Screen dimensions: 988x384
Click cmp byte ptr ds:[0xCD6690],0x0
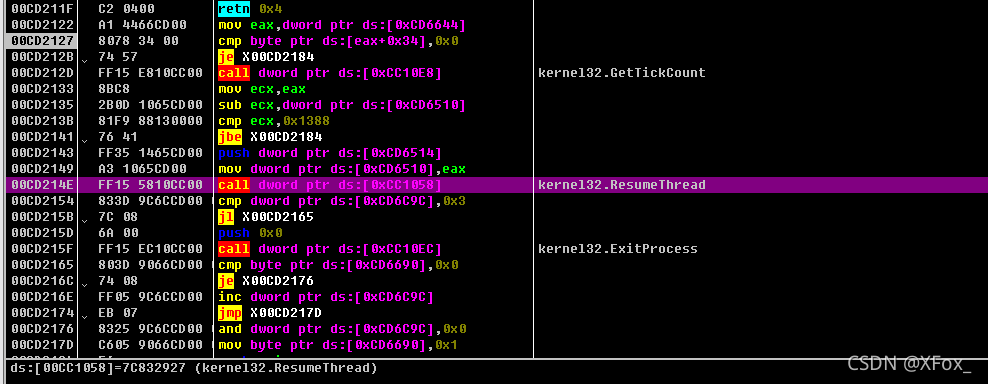(x=338, y=265)
